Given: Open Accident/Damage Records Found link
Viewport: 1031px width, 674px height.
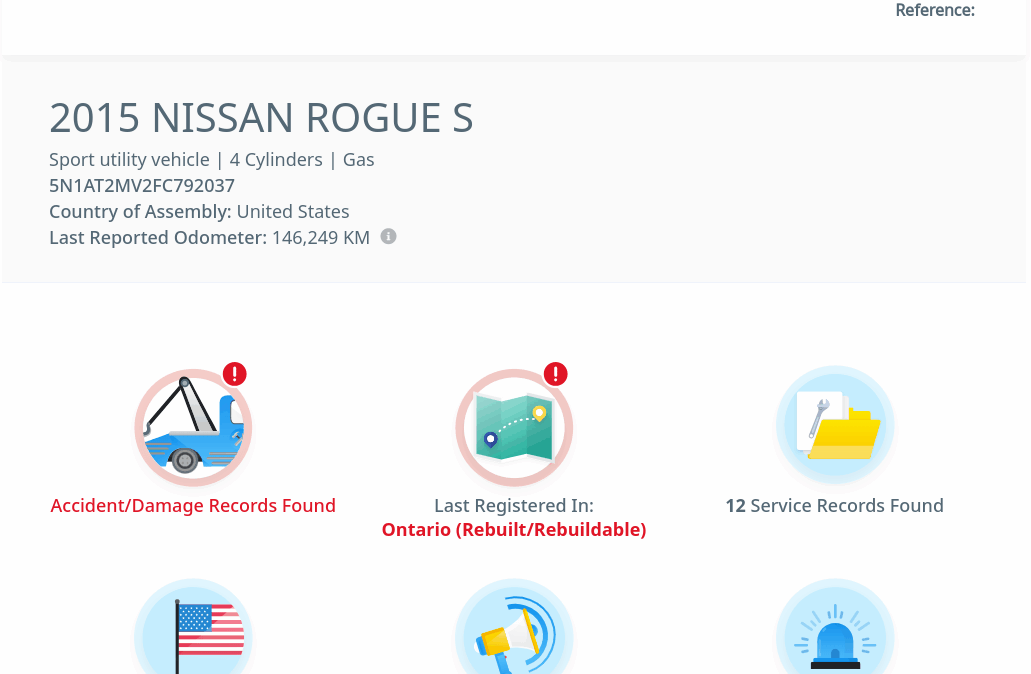Looking at the screenshot, I should click(193, 506).
